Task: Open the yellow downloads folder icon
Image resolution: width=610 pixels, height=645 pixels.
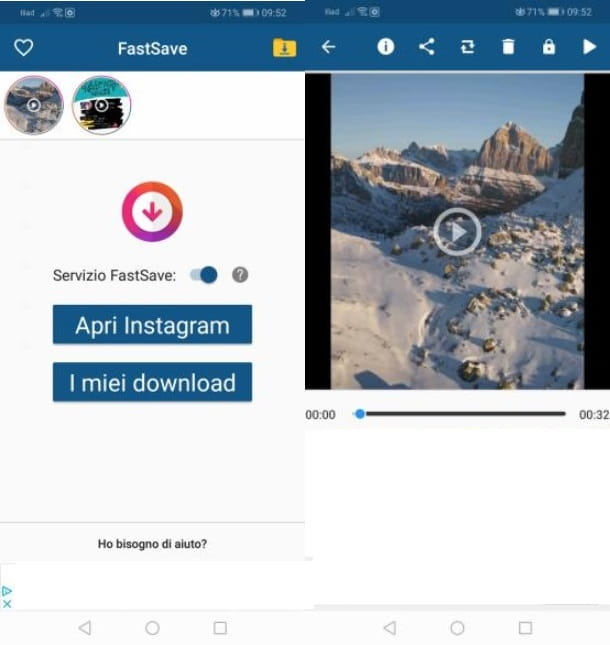Action: [x=284, y=48]
